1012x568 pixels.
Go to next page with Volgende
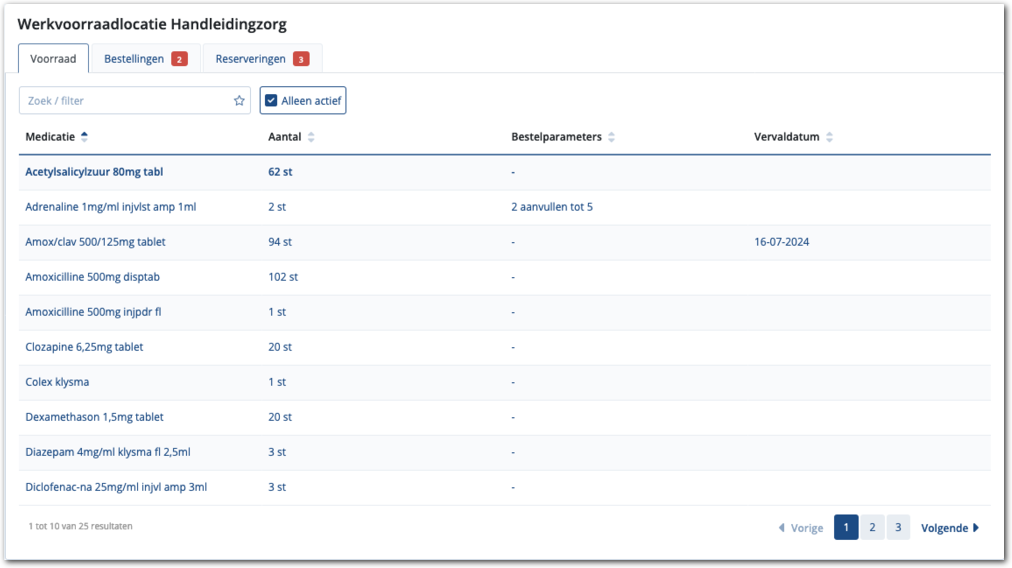point(949,528)
